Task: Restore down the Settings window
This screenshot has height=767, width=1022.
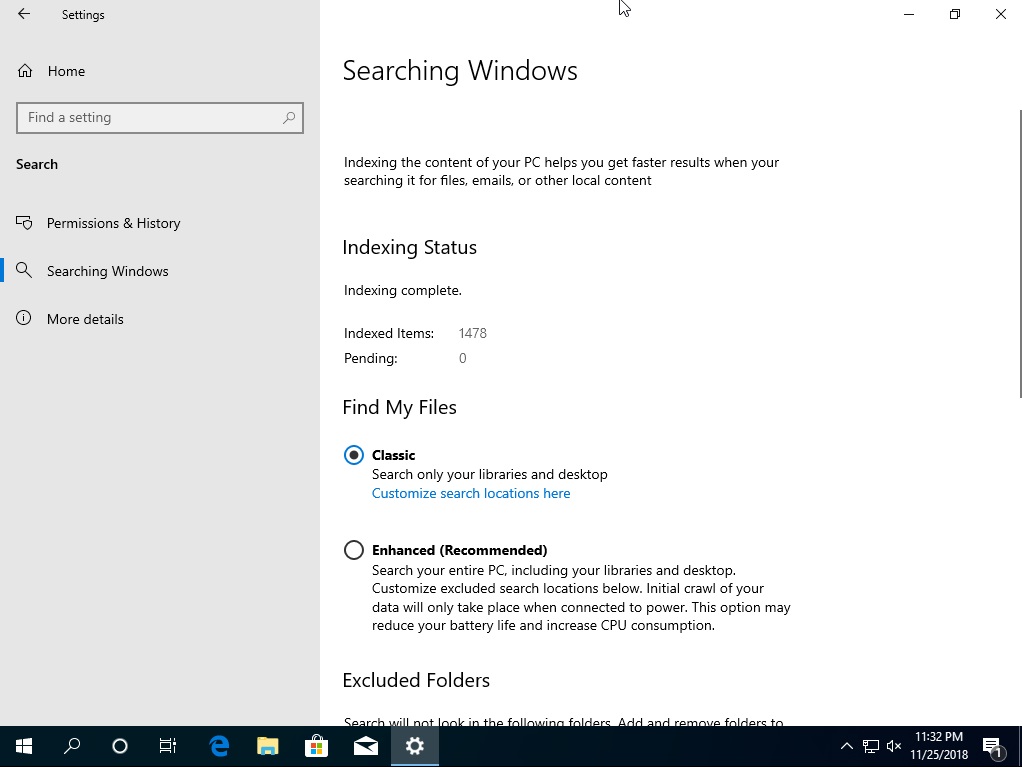Action: 955,14
